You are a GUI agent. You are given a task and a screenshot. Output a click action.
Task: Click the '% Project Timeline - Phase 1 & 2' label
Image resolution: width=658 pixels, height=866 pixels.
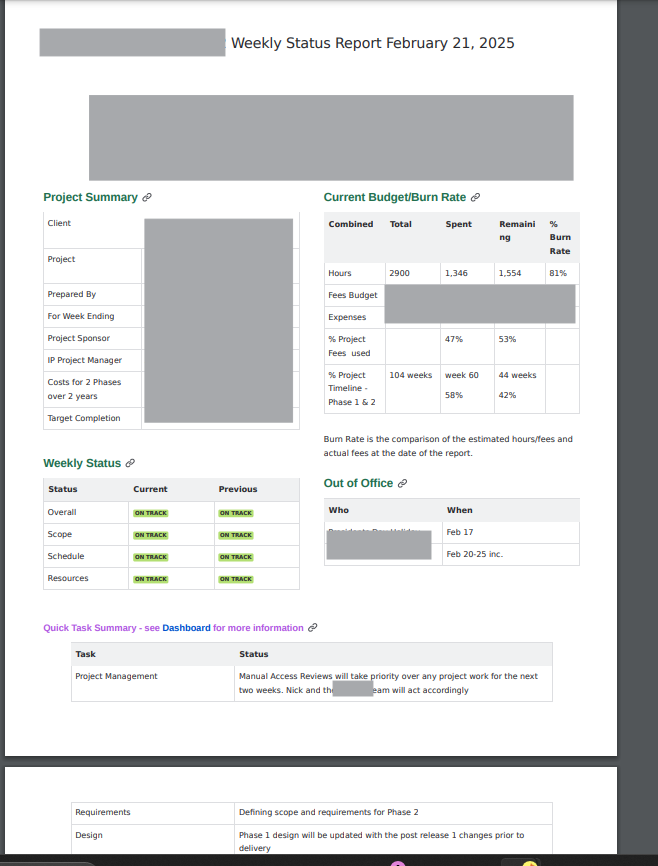click(352, 389)
